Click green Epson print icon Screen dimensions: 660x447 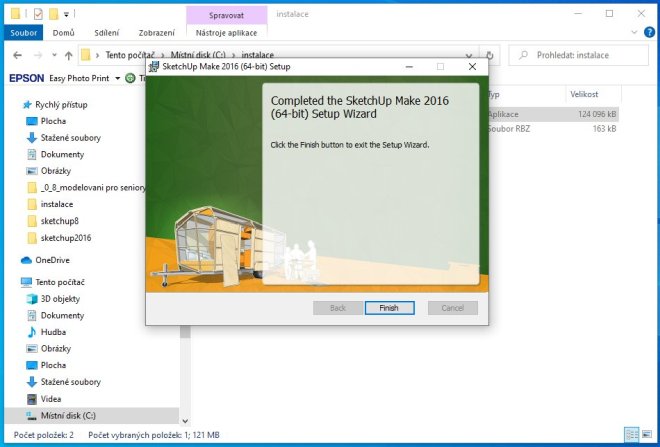pos(130,78)
